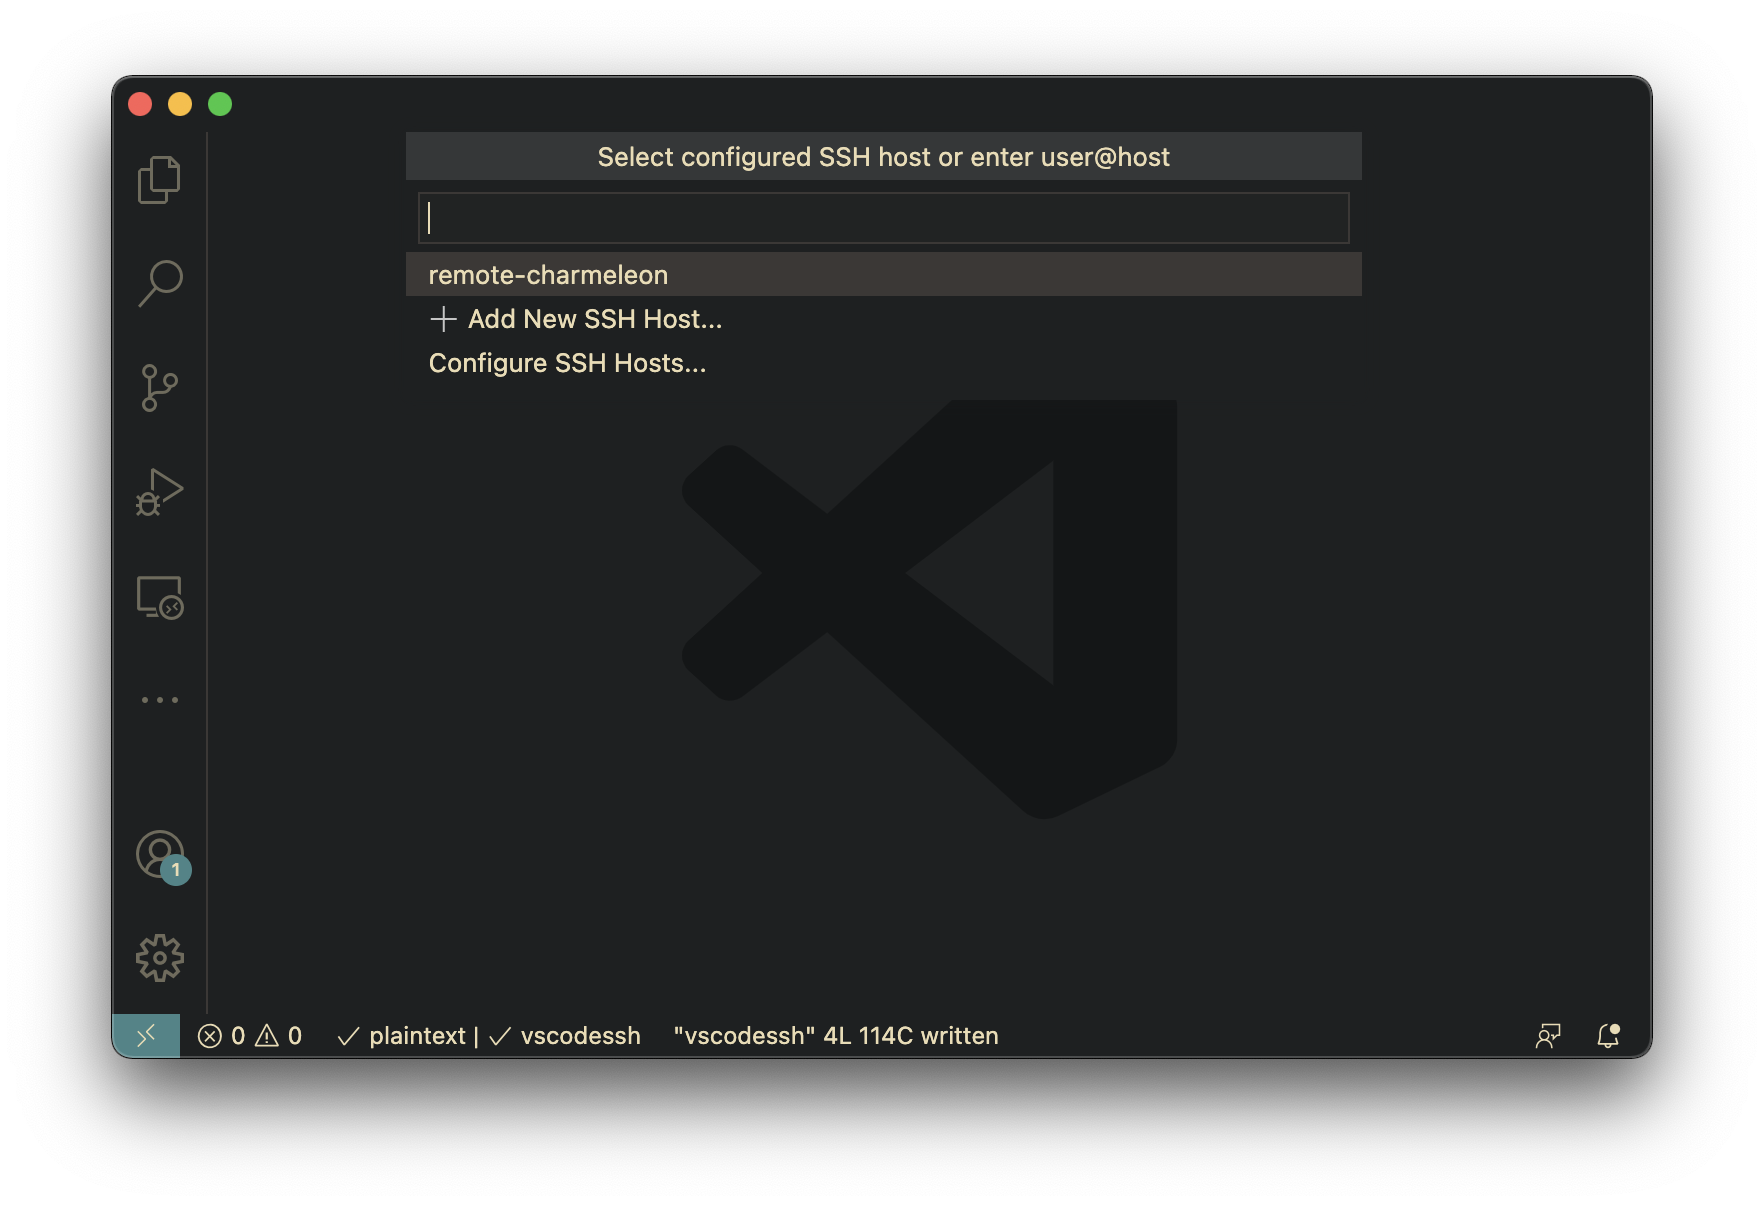Open the Accounts menu with badge
Screen dimensions: 1764x1206
point(160,856)
